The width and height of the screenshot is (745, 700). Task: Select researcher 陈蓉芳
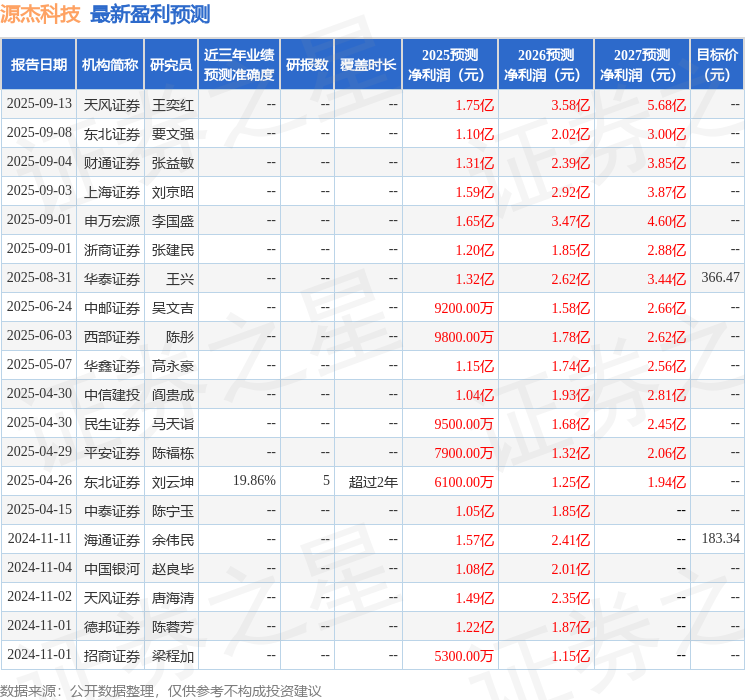172,627
